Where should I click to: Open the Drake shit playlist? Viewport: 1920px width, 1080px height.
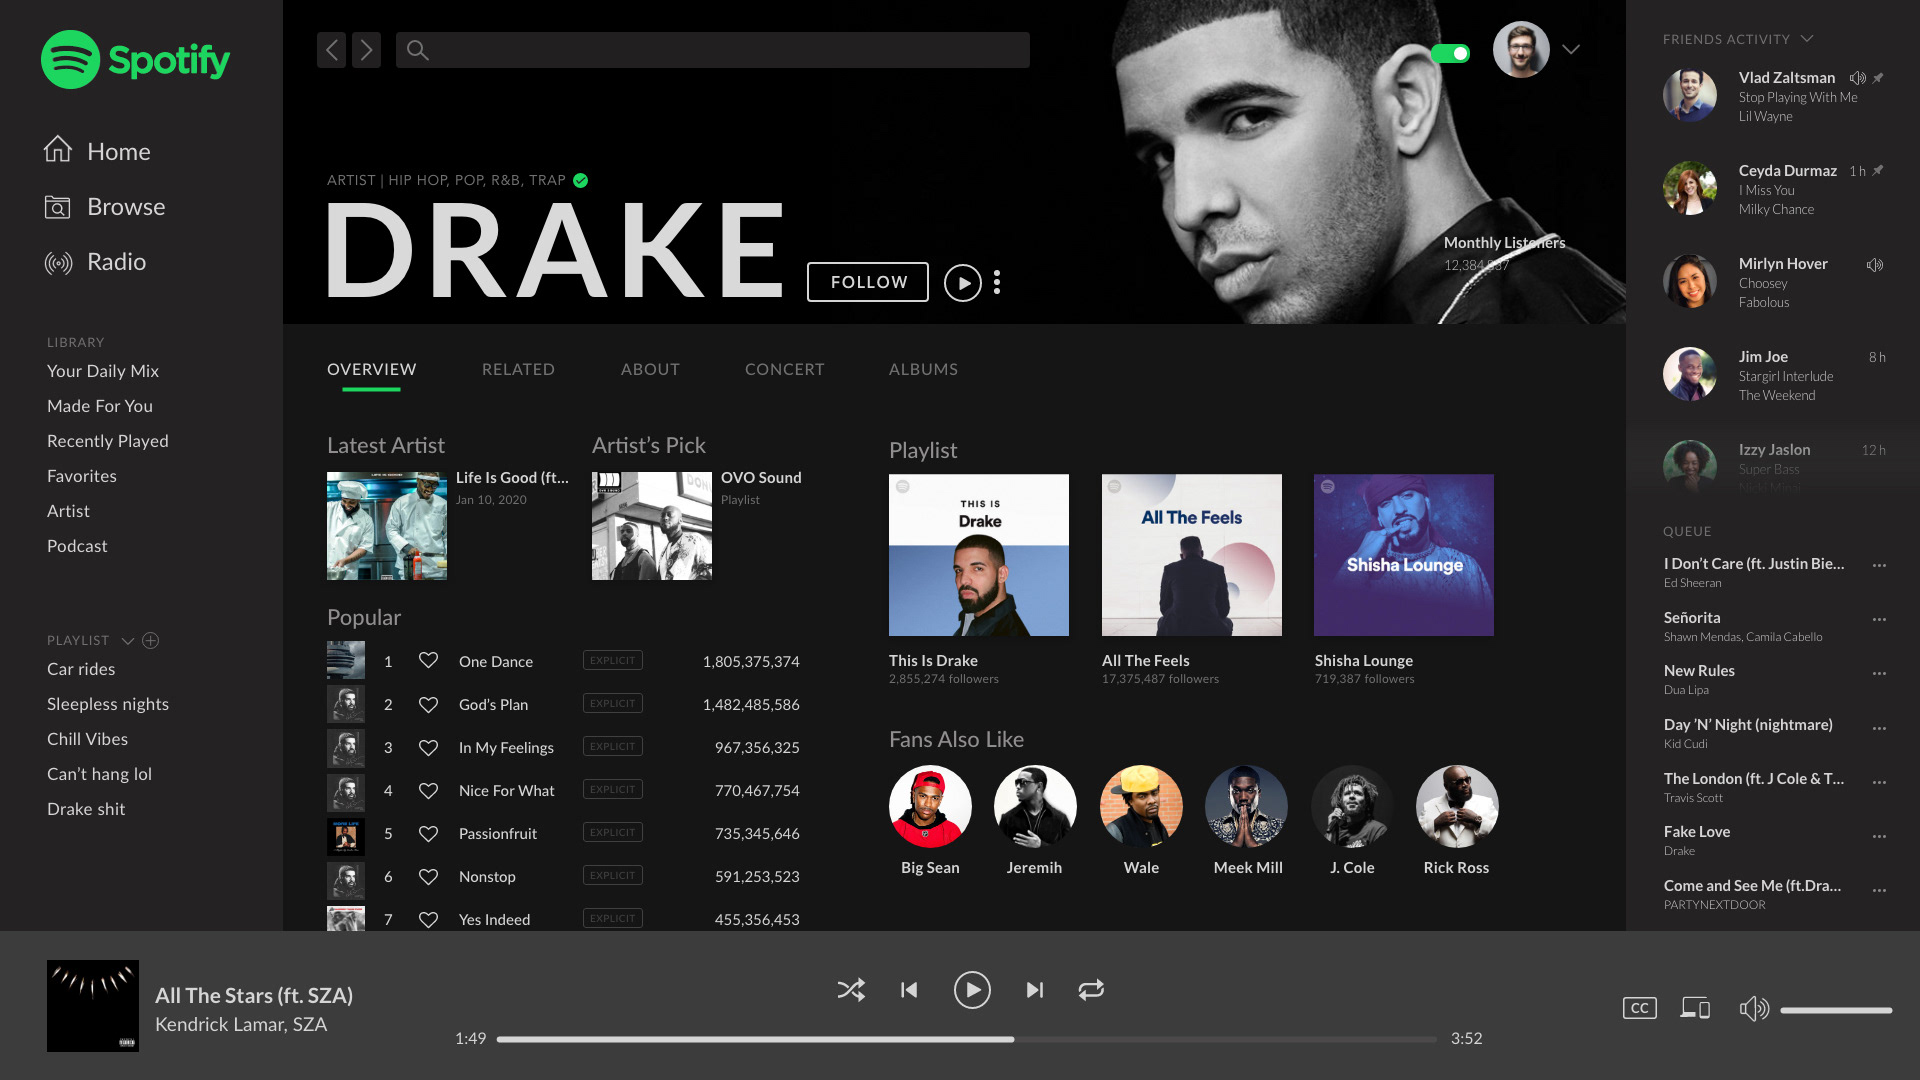click(x=86, y=809)
